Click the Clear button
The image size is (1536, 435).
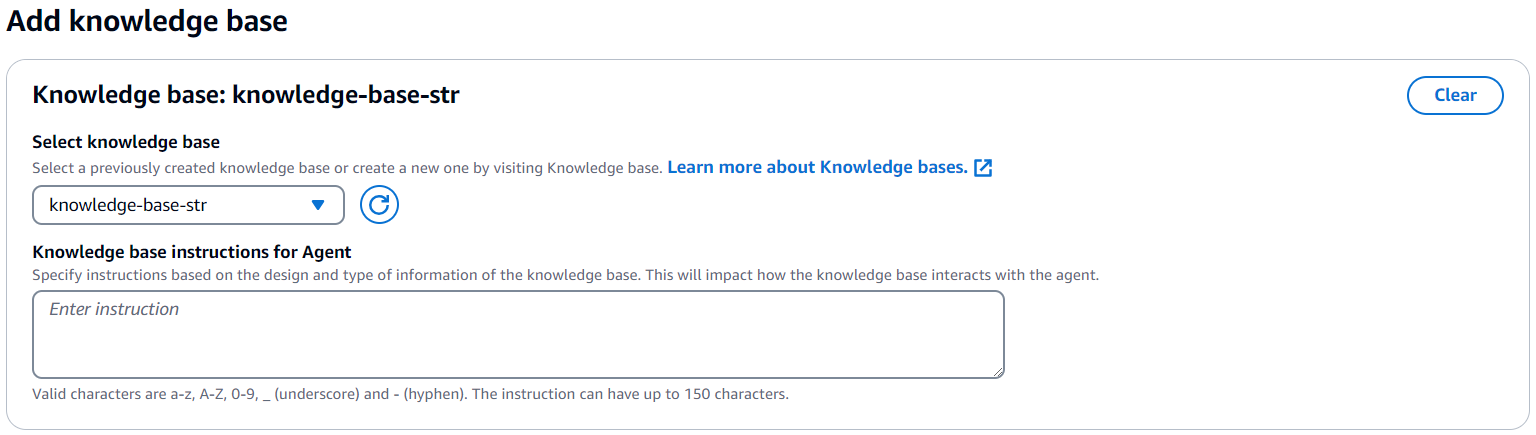click(1455, 95)
